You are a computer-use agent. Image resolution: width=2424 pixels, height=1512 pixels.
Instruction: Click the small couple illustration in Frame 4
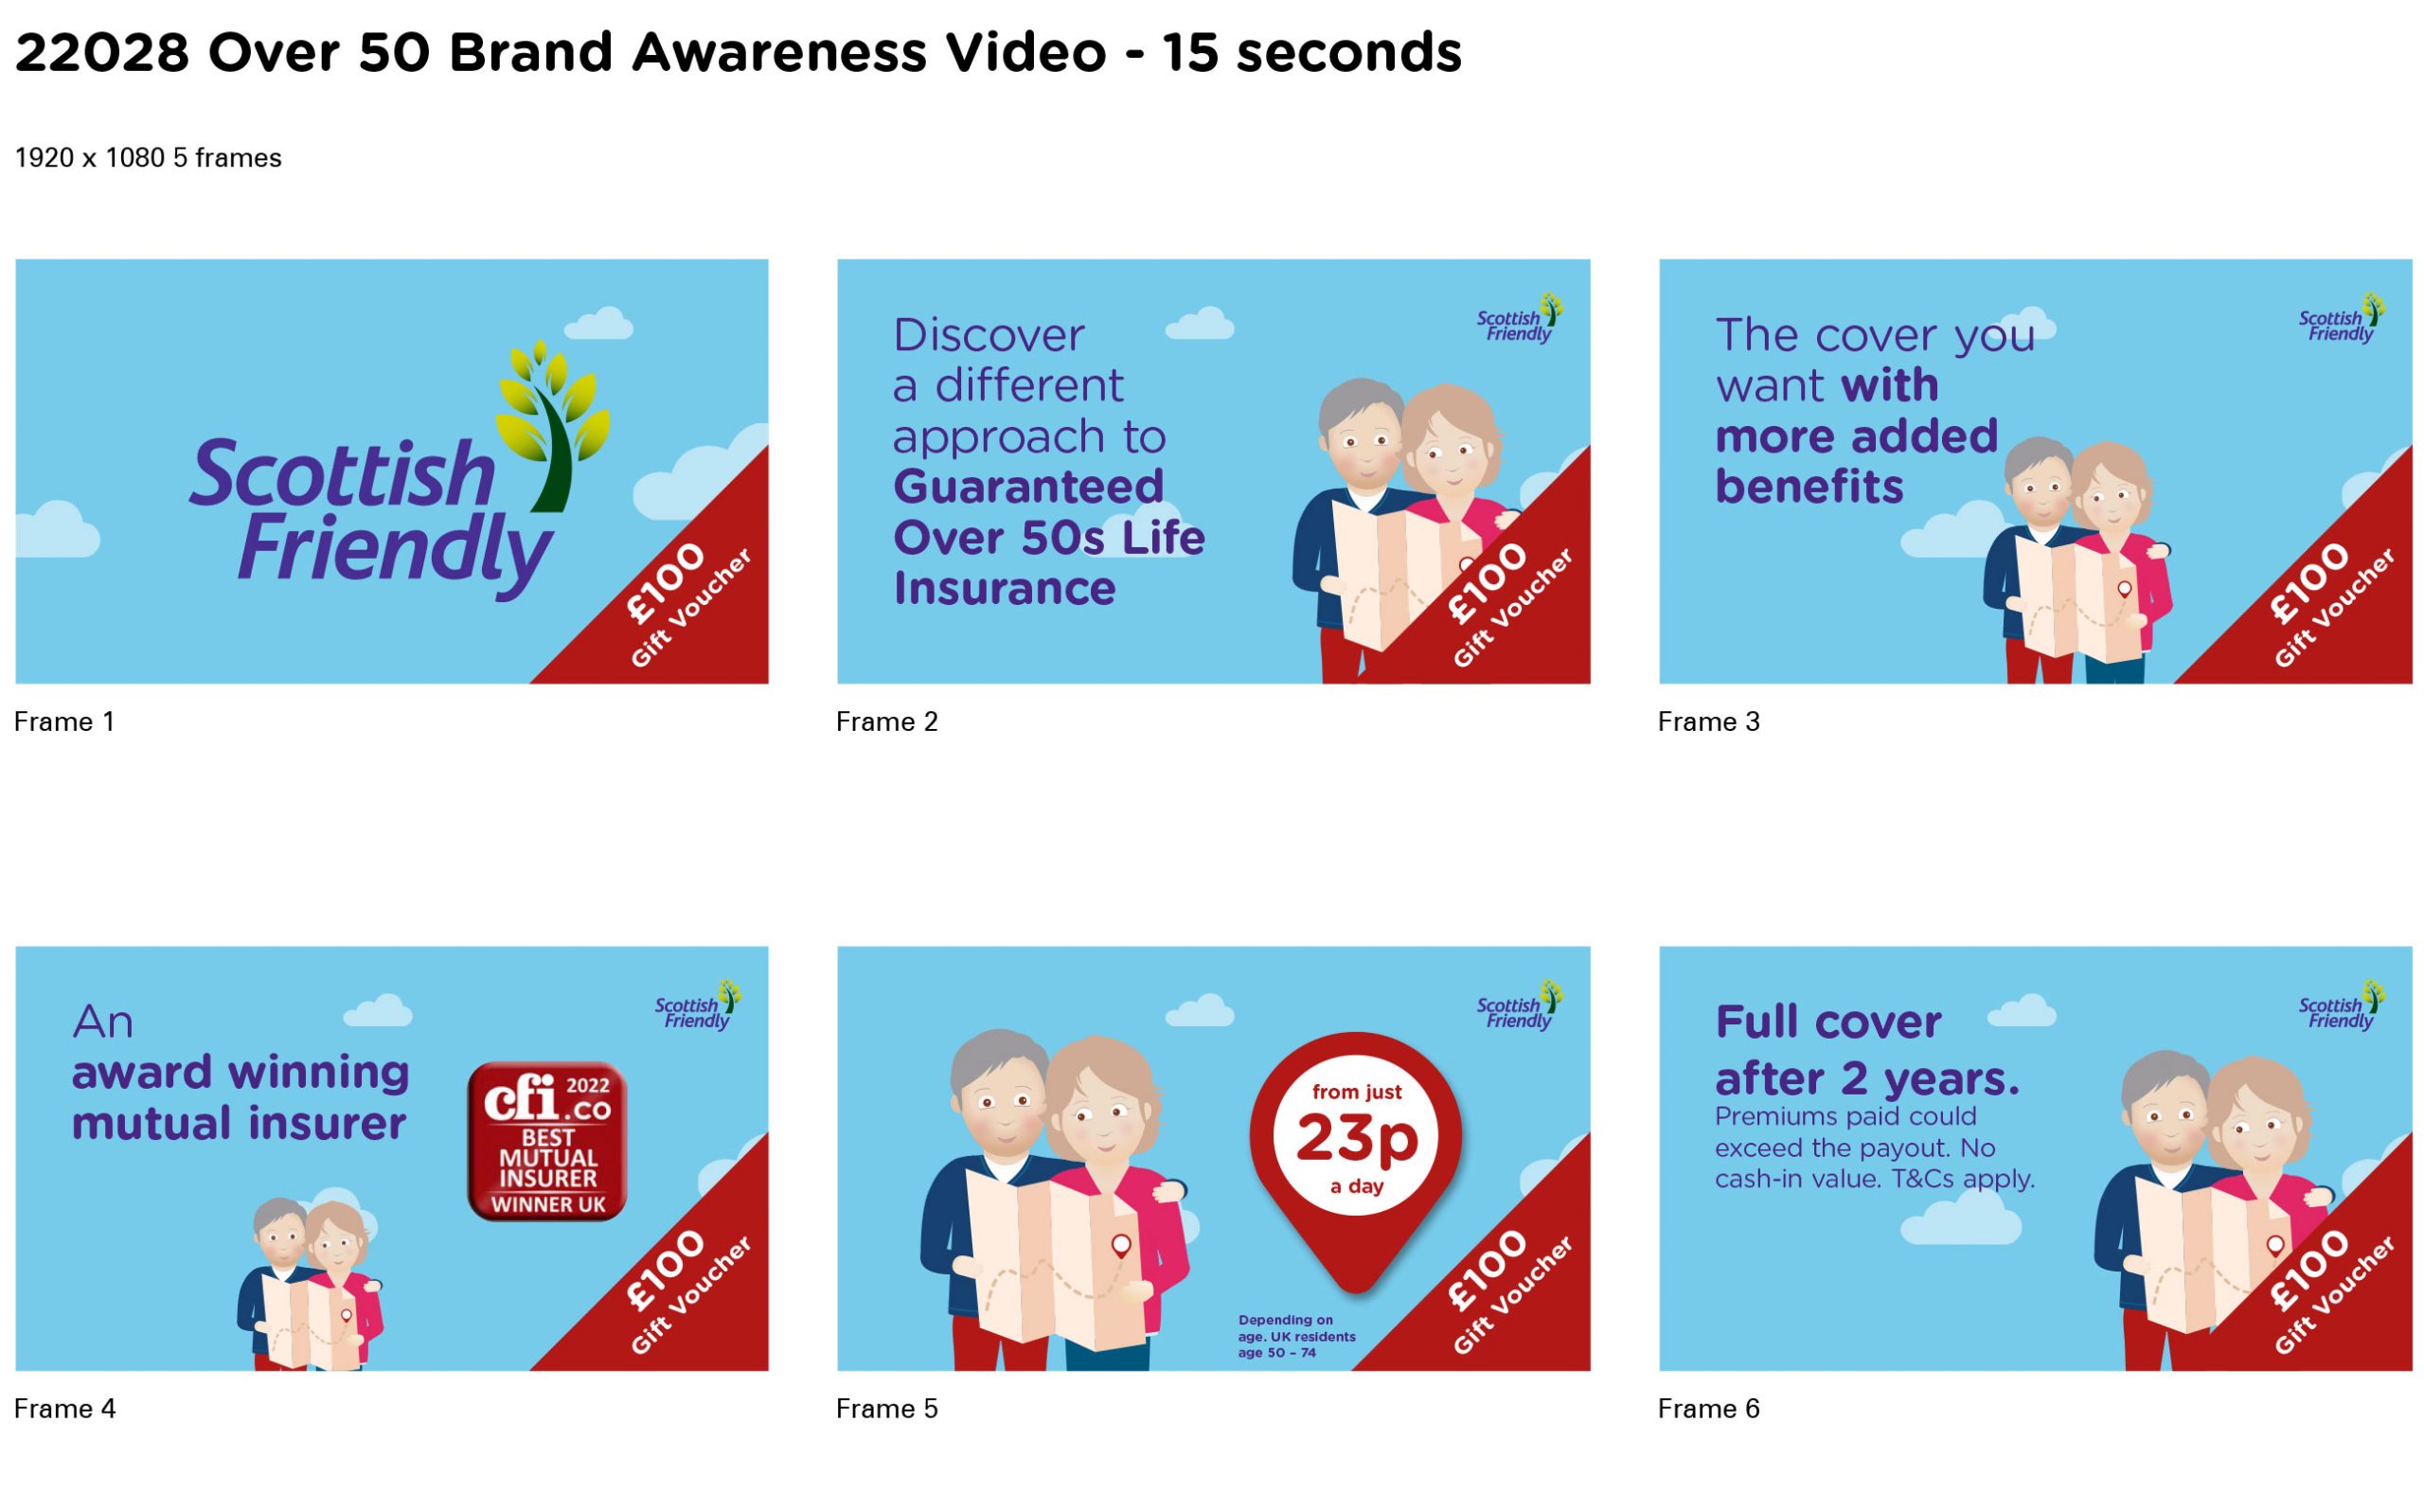(x=310, y=1284)
